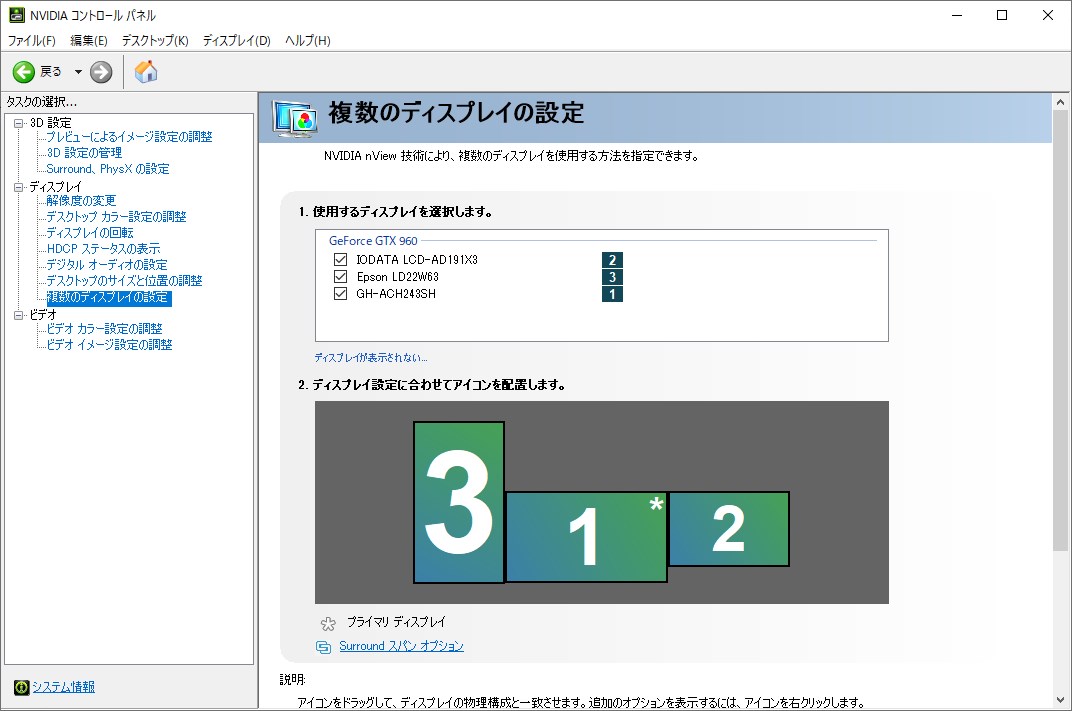Open HDCP ステータスの表示
This screenshot has width=1072, height=711.
103,249
